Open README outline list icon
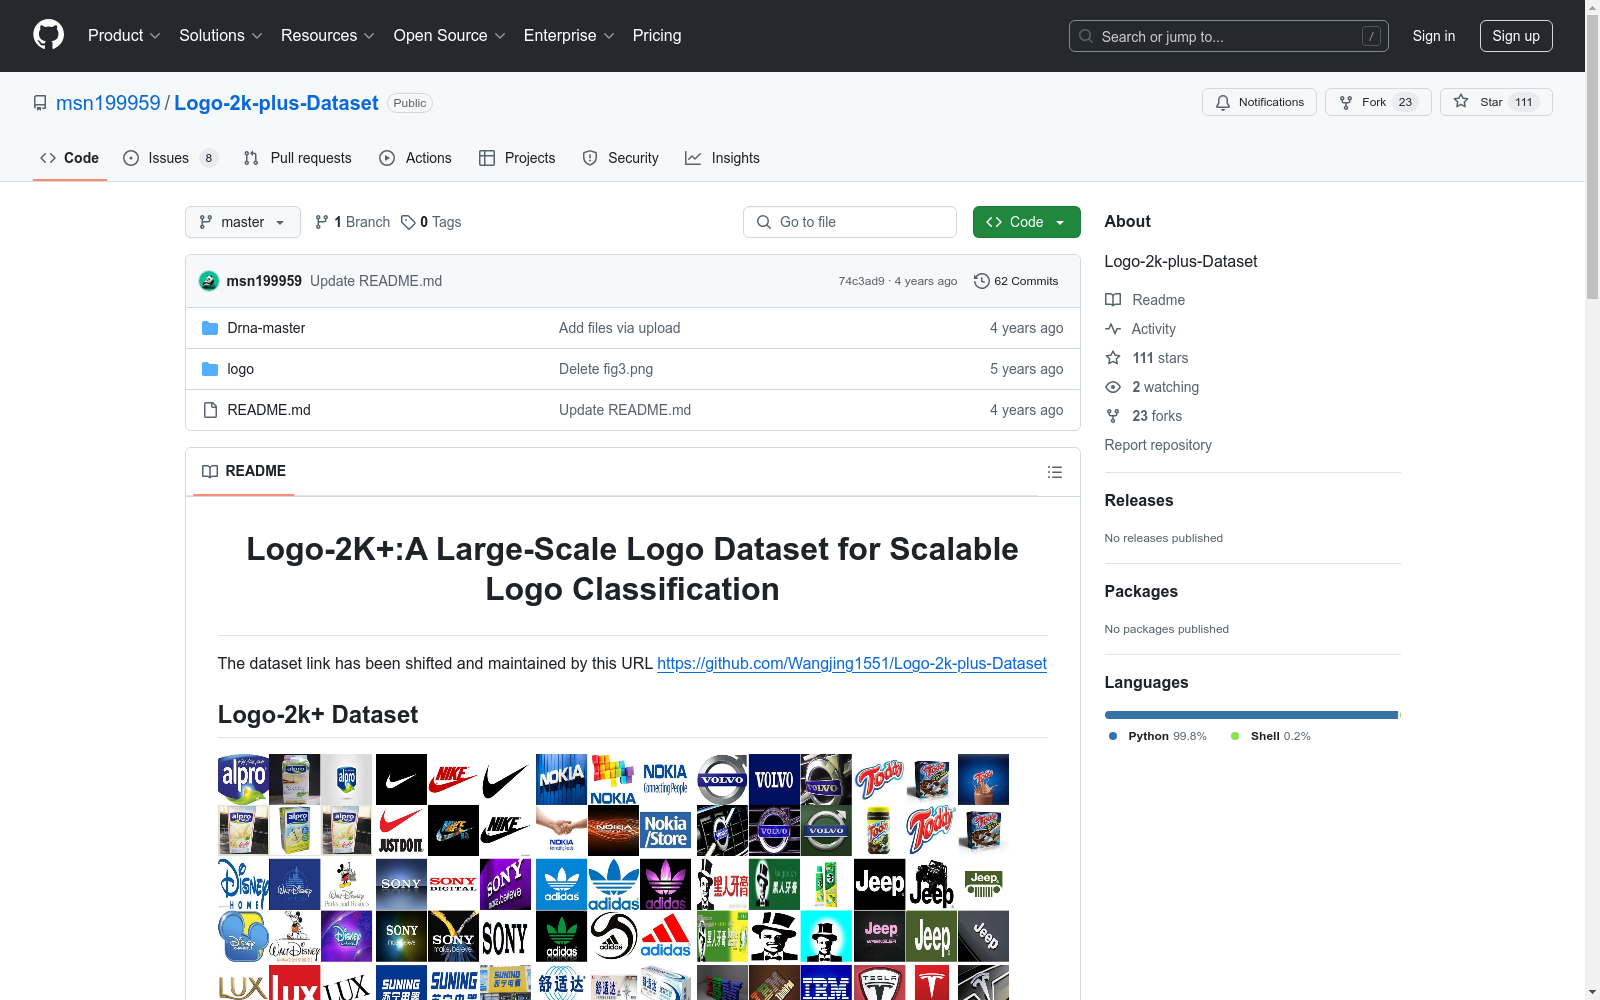Viewport: 1600px width, 1000px height. [x=1055, y=472]
